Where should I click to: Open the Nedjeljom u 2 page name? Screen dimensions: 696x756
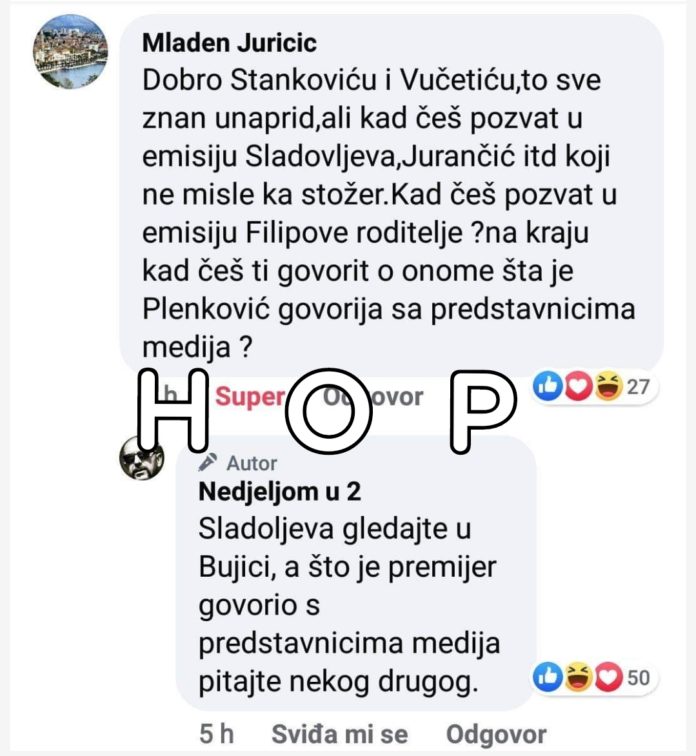(x=280, y=492)
